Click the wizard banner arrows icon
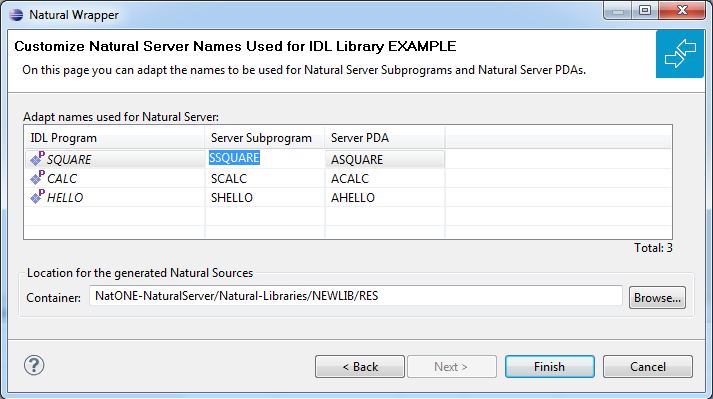The height and width of the screenshot is (399, 713). click(680, 54)
